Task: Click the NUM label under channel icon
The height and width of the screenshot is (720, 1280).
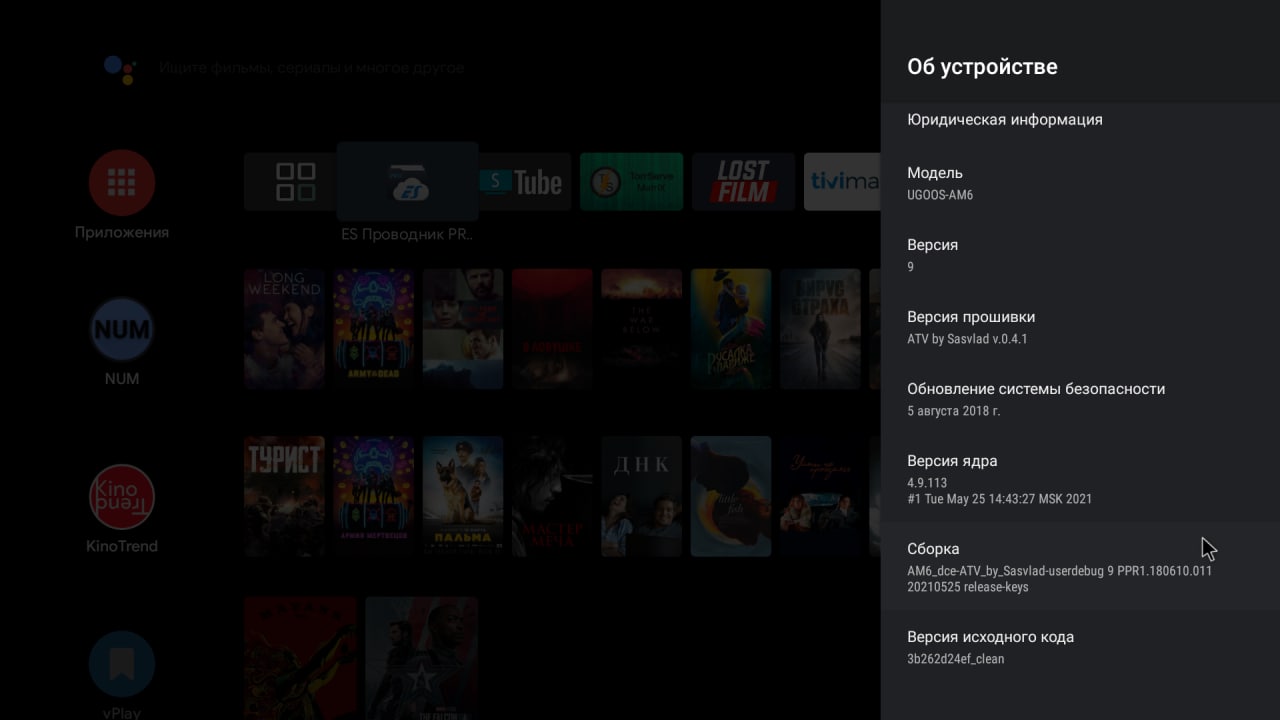Action: [121, 379]
